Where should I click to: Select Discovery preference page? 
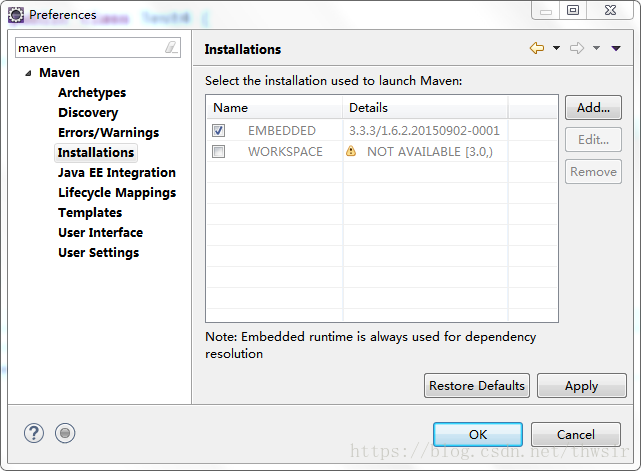pos(88,113)
